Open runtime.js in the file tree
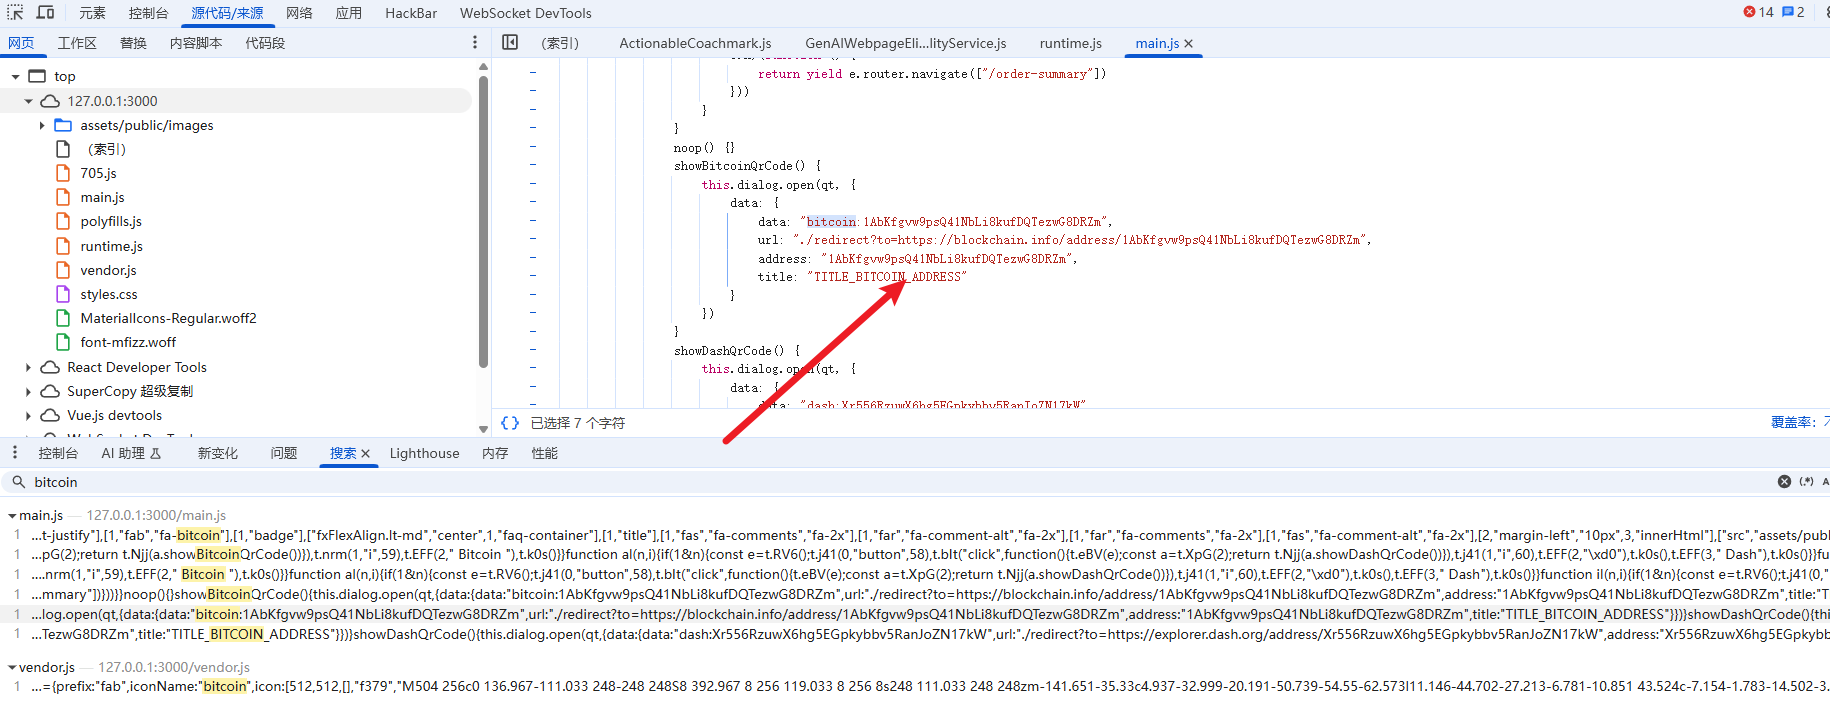The image size is (1830, 706). [x=111, y=246]
